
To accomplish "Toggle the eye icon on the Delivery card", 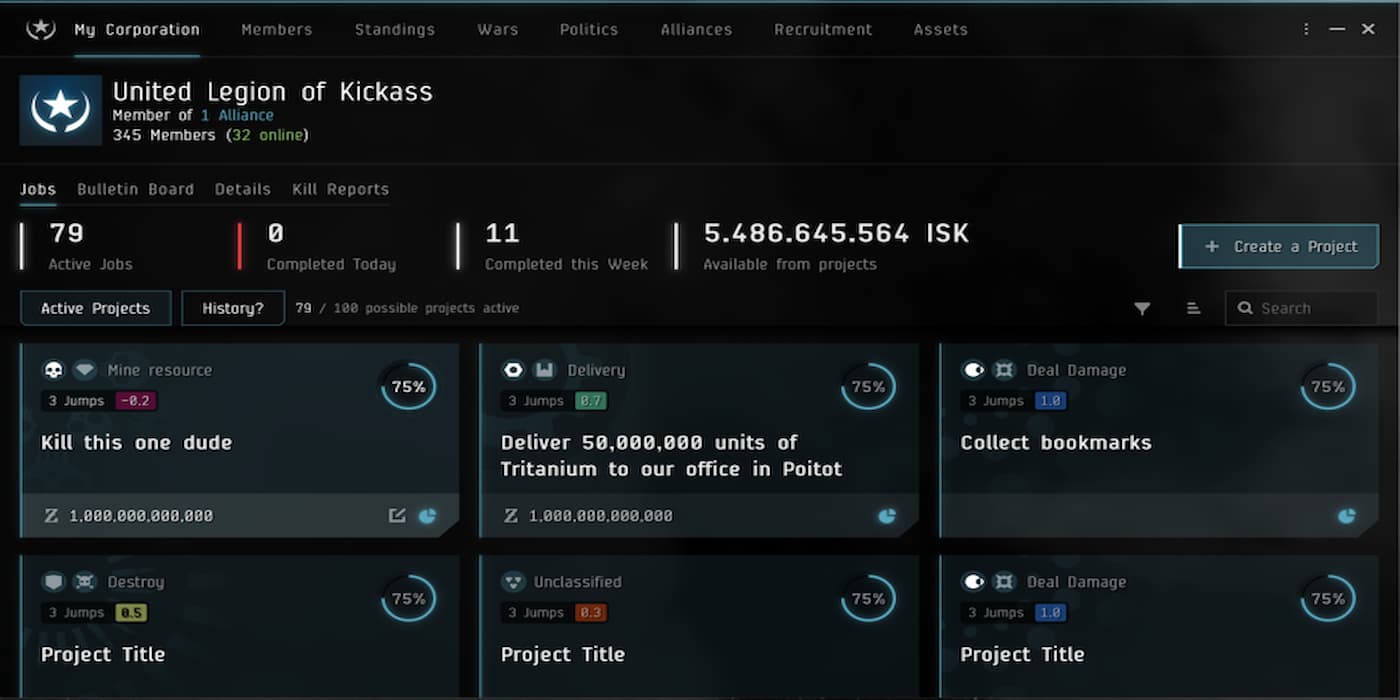I will click(x=513, y=370).
